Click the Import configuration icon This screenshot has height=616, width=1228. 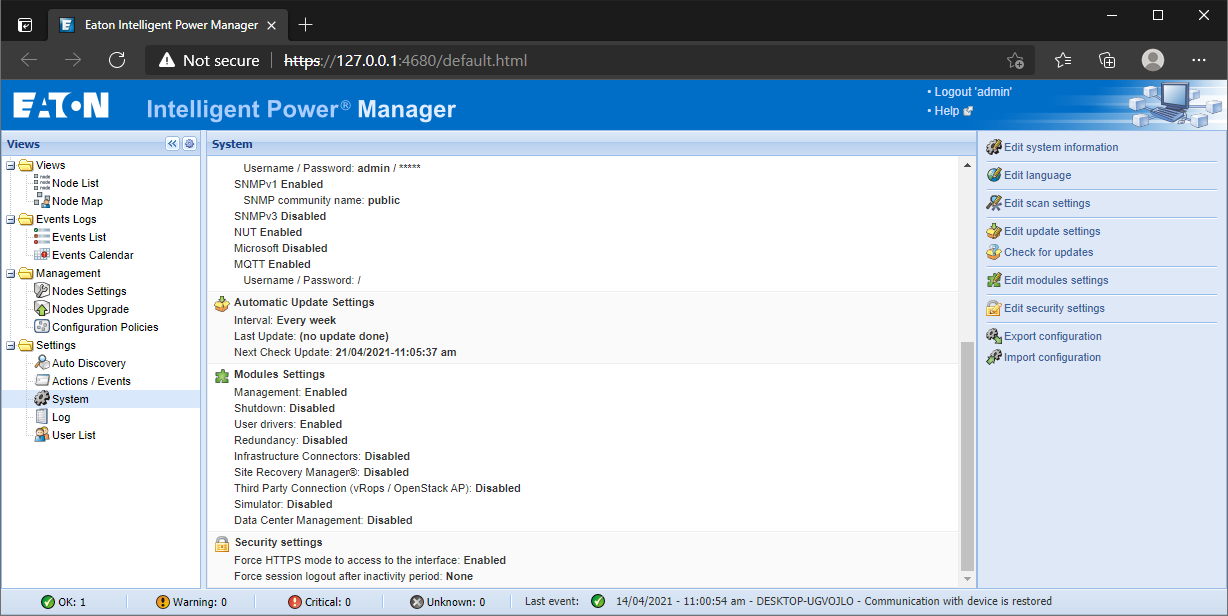pyautogui.click(x=994, y=357)
